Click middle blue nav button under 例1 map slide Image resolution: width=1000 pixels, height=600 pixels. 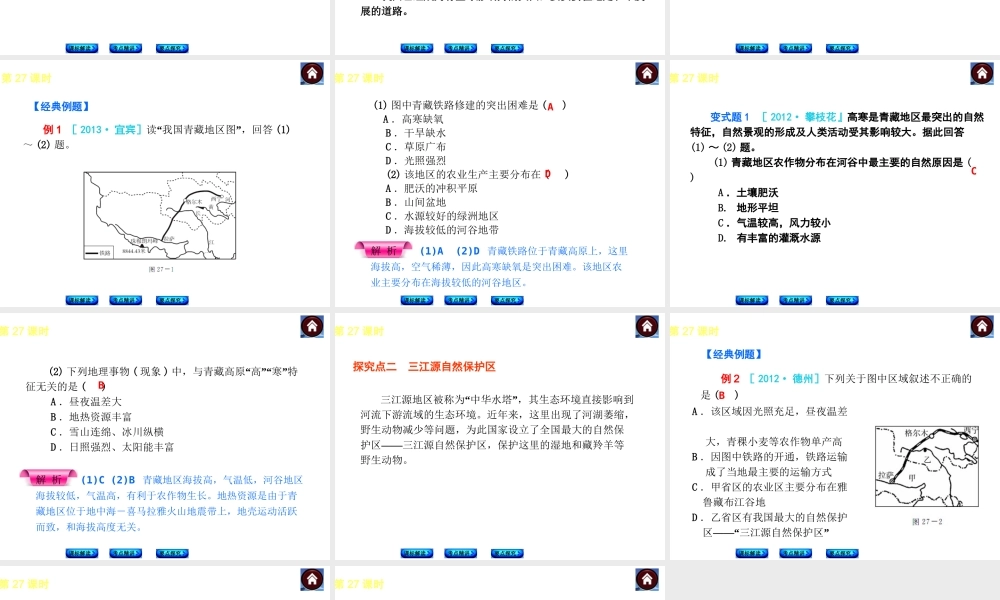(126, 300)
